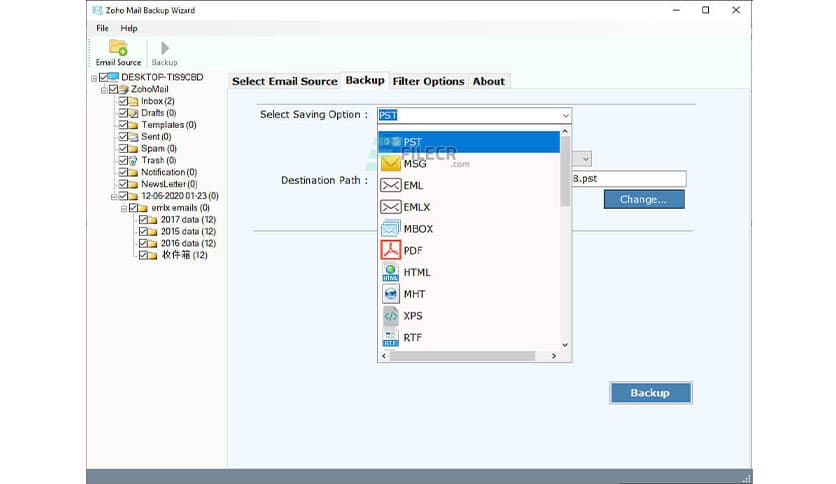Click the Sent folder icon

(x=133, y=137)
